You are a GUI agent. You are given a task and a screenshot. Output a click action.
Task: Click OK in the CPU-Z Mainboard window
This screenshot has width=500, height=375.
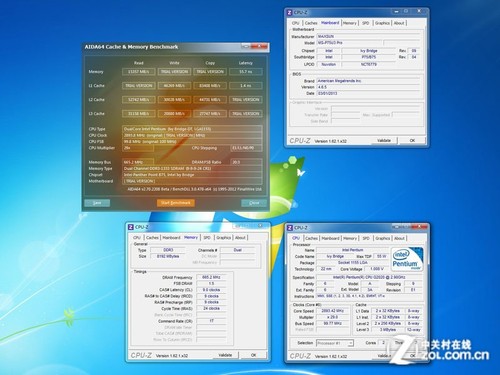click(x=412, y=141)
